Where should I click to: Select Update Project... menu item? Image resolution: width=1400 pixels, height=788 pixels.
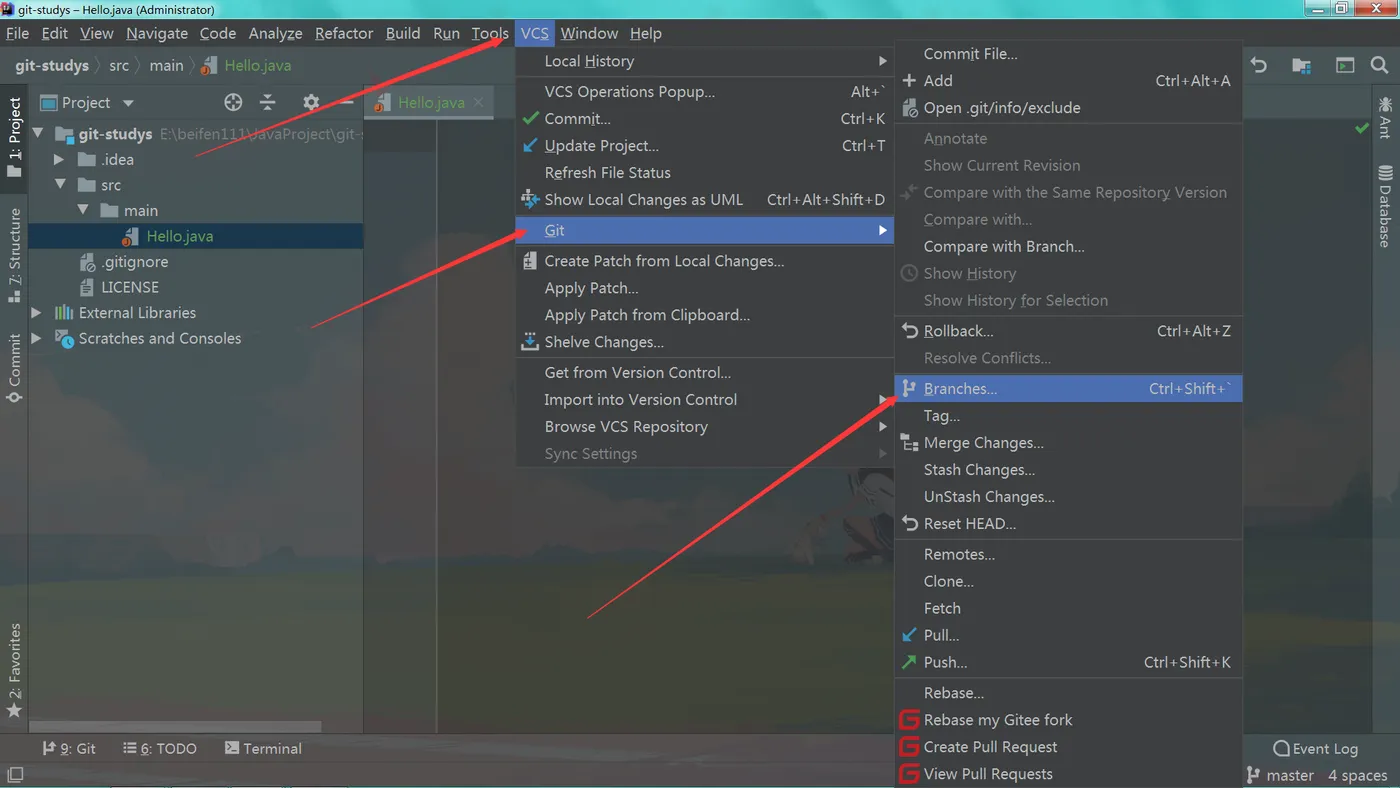(x=704, y=145)
